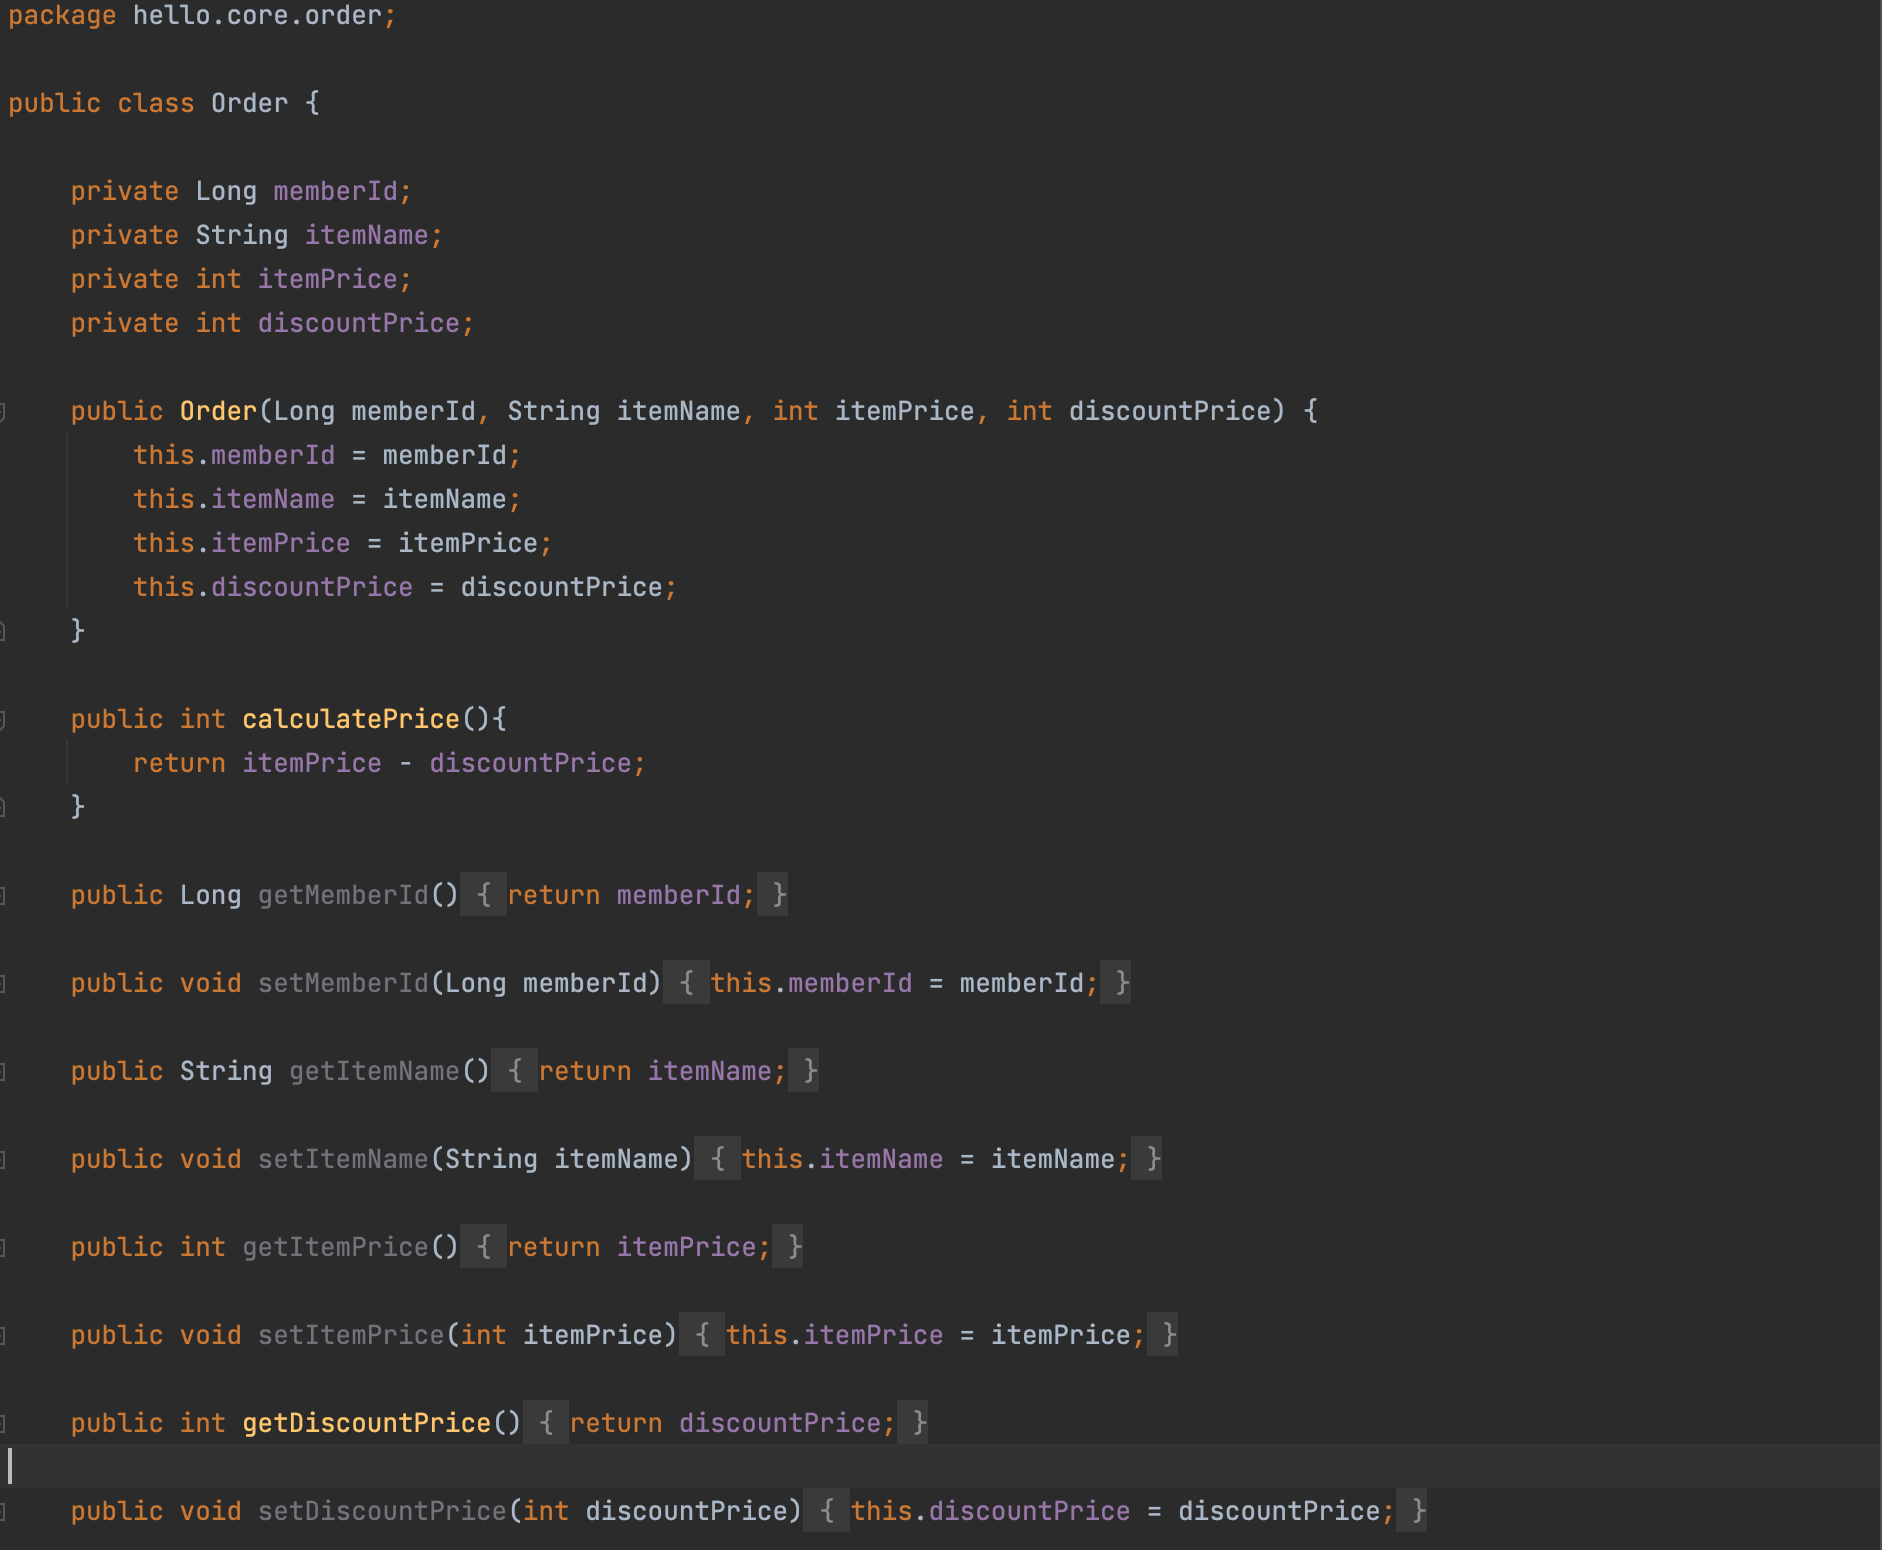
Task: Click the setItemName method name
Action: (343, 1159)
